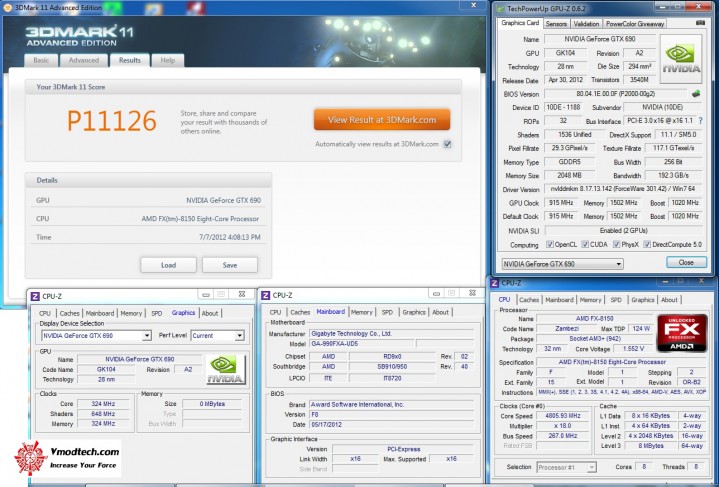719x487 pixels.
Task: Click the GPU-Z Driver Version field
Action: point(623,189)
